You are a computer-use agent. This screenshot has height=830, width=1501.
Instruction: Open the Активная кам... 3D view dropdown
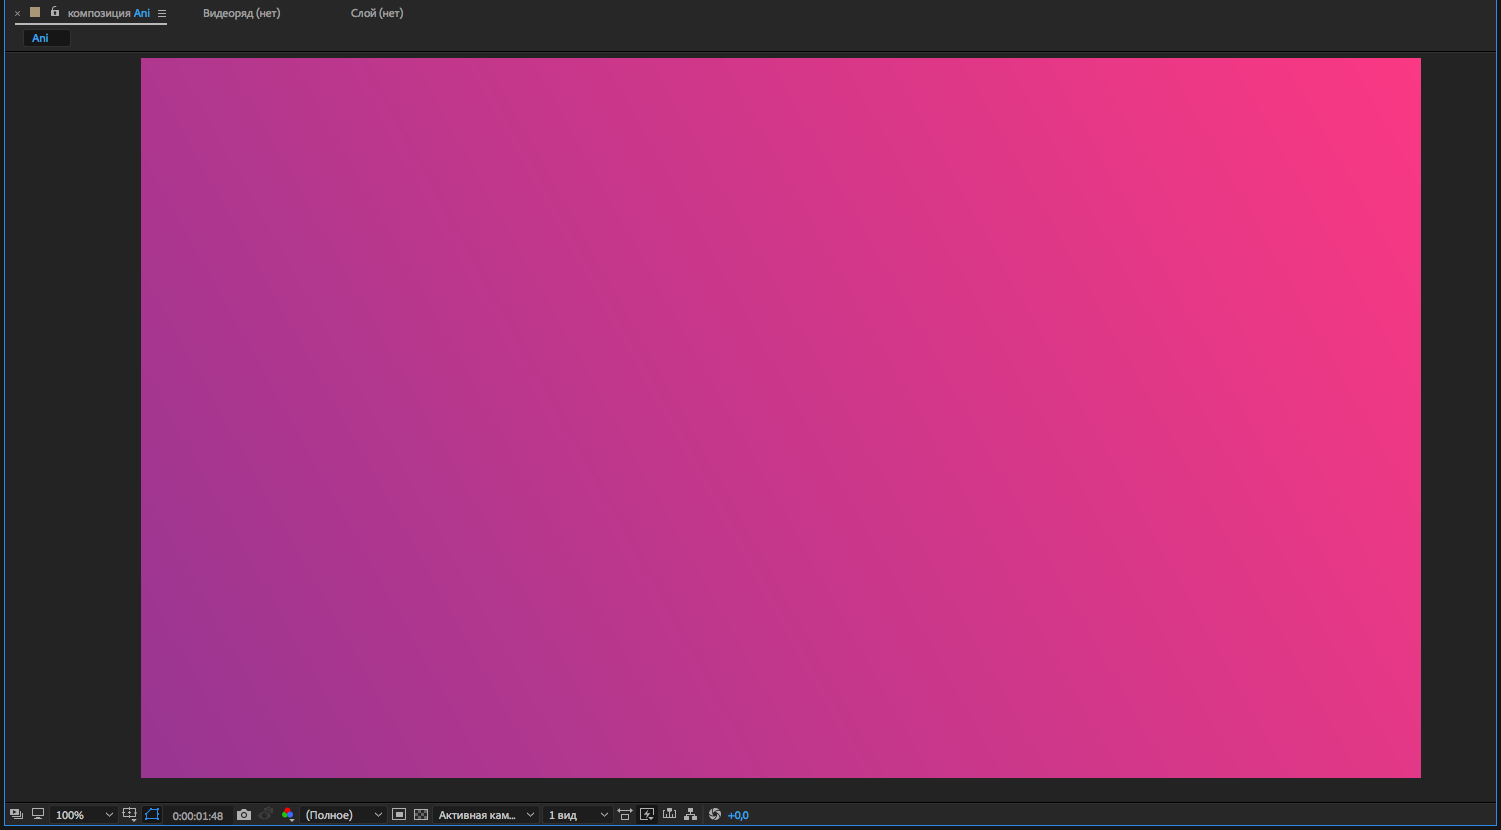coord(485,814)
